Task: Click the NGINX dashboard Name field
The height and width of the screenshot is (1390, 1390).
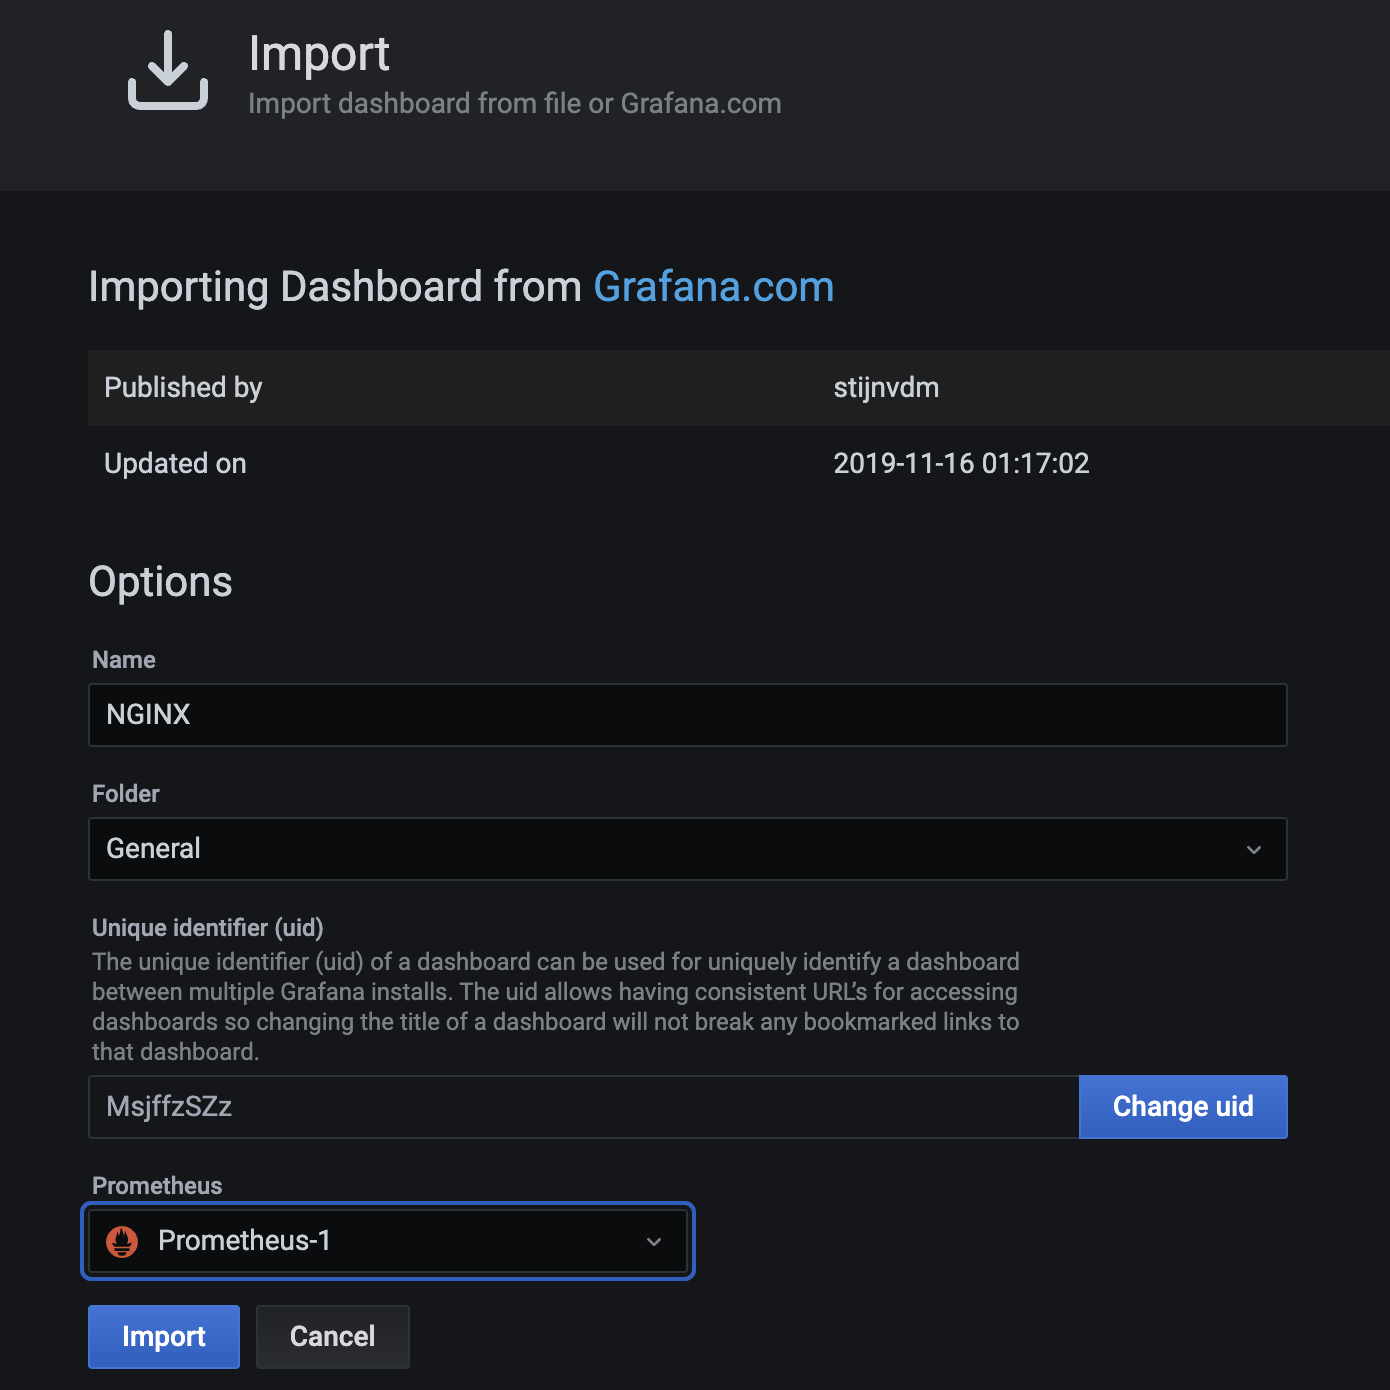Action: coord(688,715)
